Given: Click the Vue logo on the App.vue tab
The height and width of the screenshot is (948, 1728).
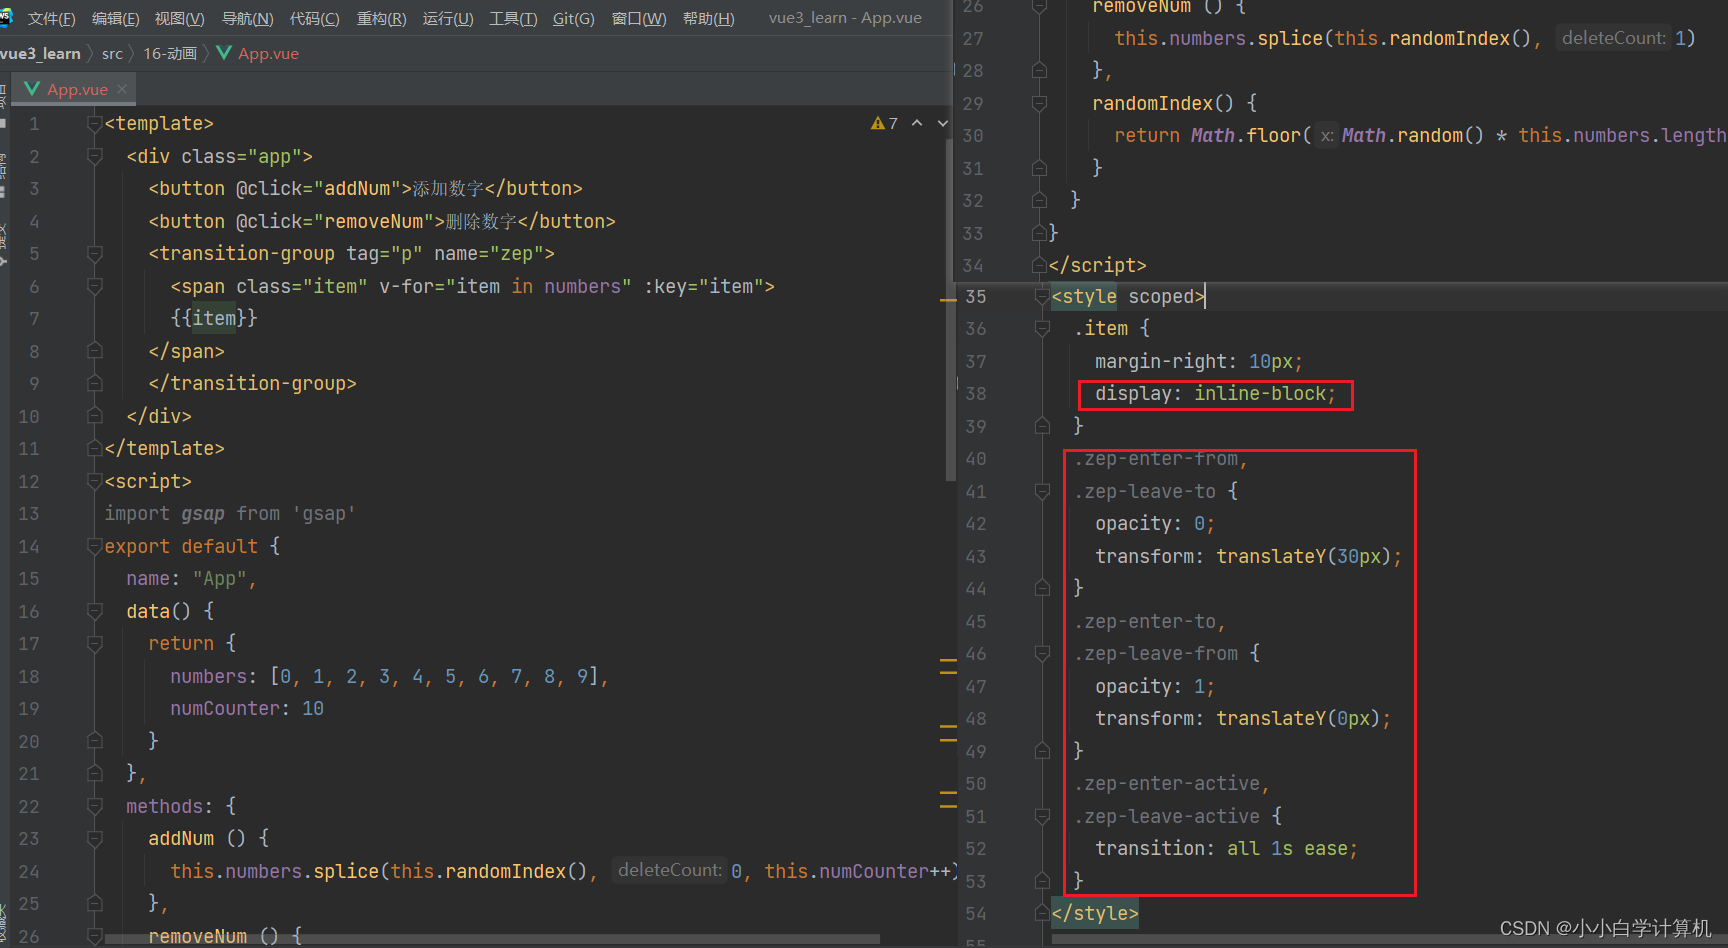Looking at the screenshot, I should [32, 89].
